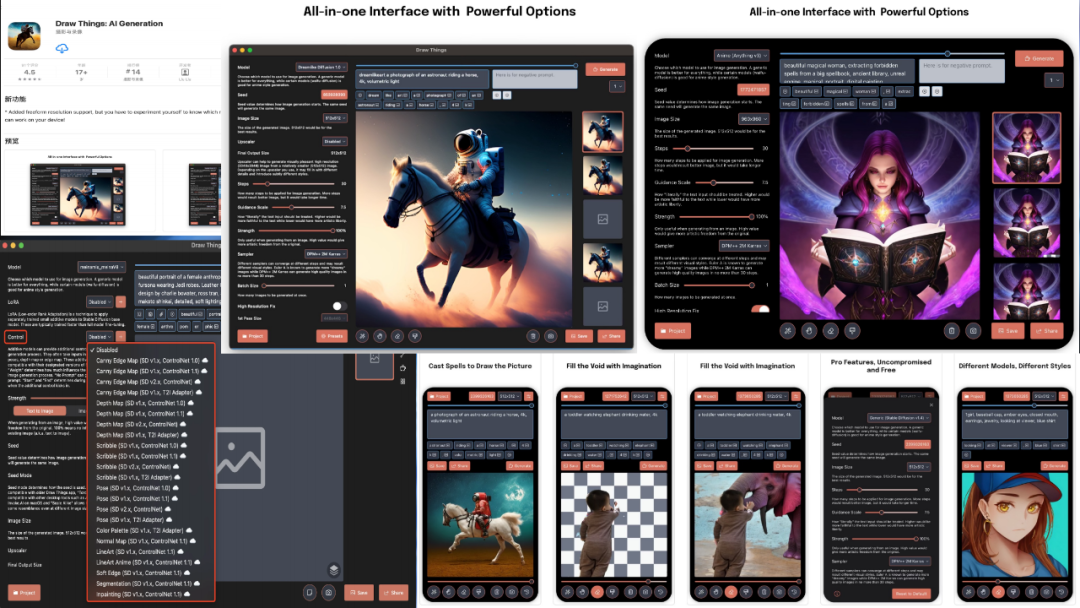Select Text to Image segment in ControlNet window

39,410
